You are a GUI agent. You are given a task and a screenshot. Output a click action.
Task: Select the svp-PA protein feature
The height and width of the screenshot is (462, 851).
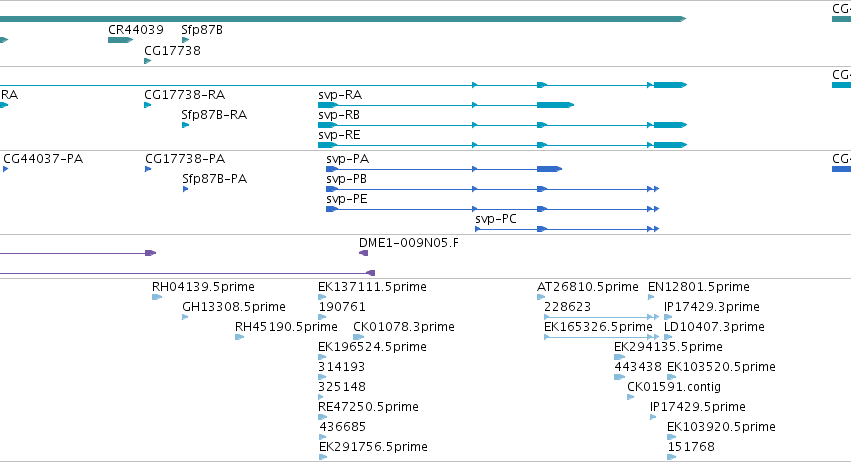click(x=444, y=169)
